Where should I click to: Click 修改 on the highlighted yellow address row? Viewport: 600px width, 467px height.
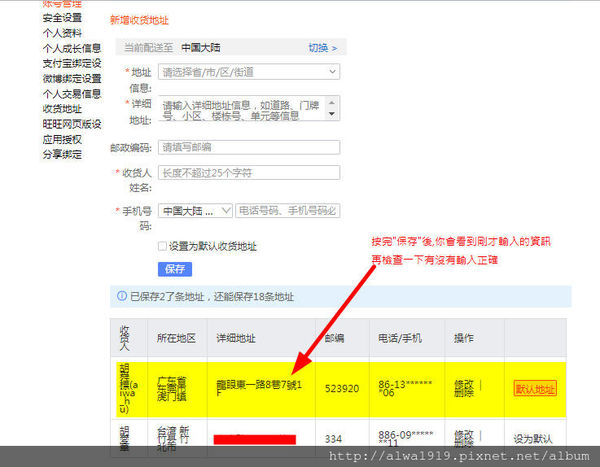click(466, 381)
